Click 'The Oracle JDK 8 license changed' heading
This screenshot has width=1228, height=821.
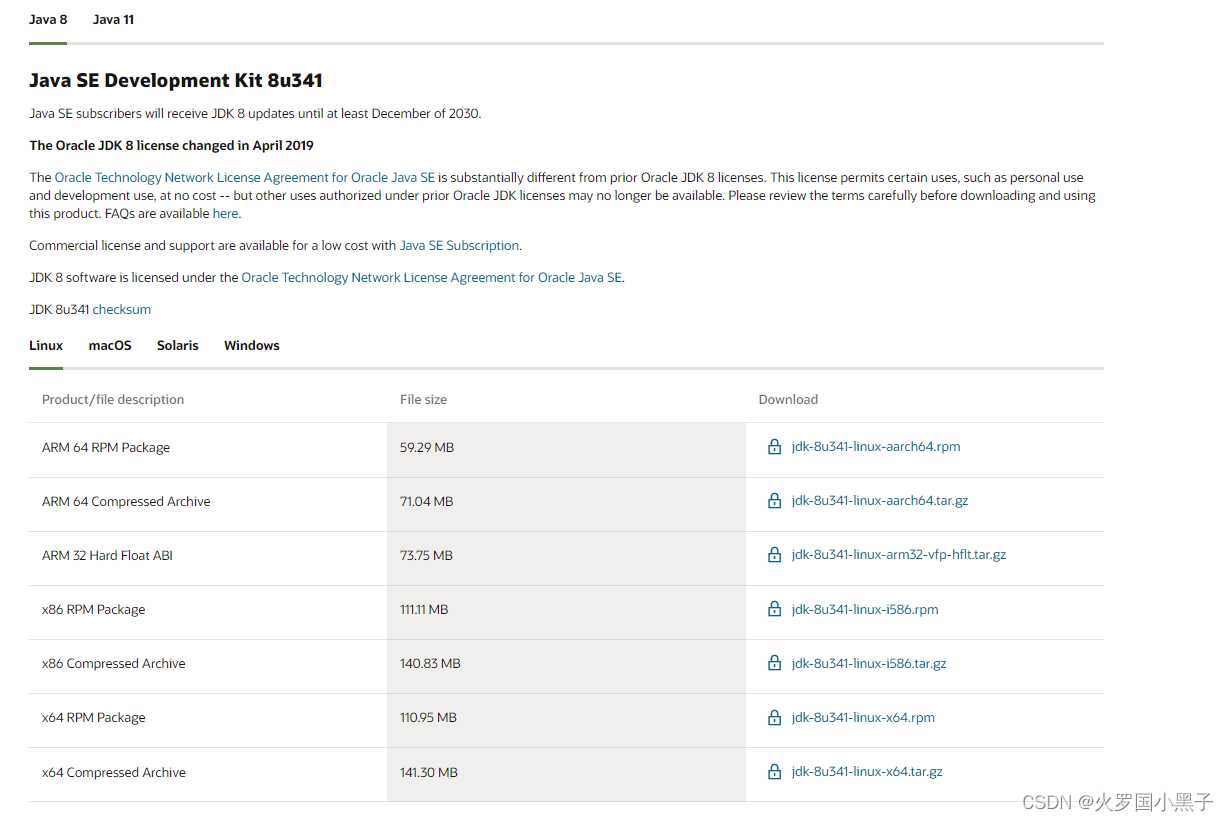pos(171,146)
